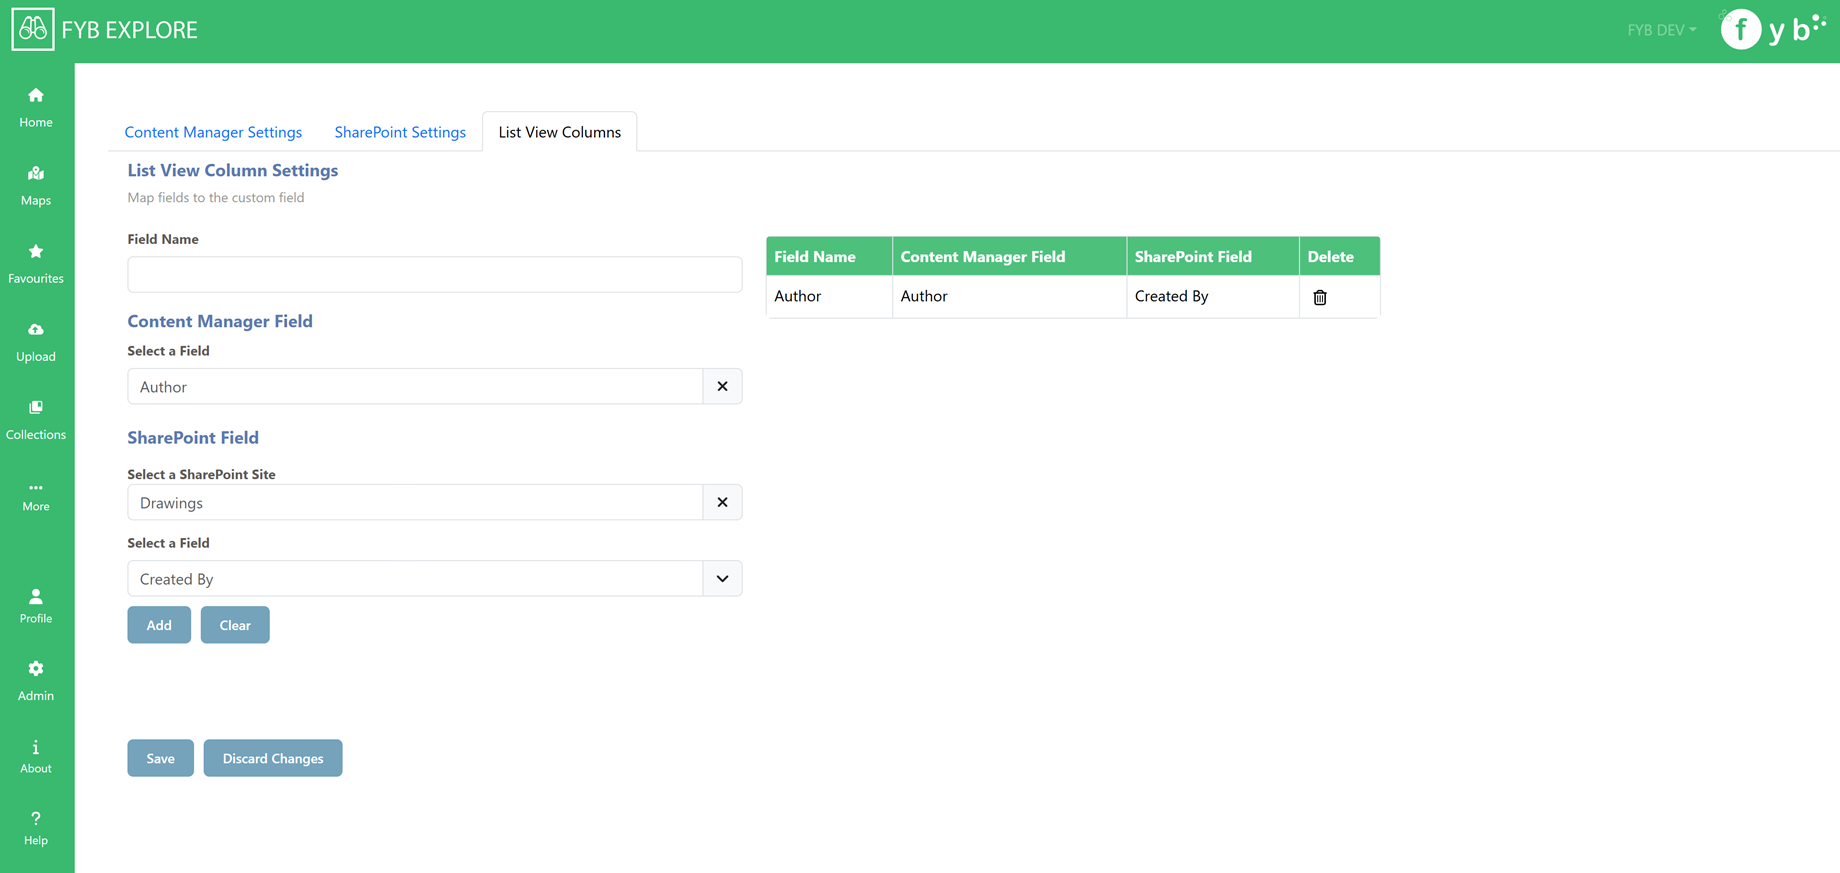Clear the Drawings SharePoint site selection
Viewport: 1840px width, 873px height.
click(722, 502)
